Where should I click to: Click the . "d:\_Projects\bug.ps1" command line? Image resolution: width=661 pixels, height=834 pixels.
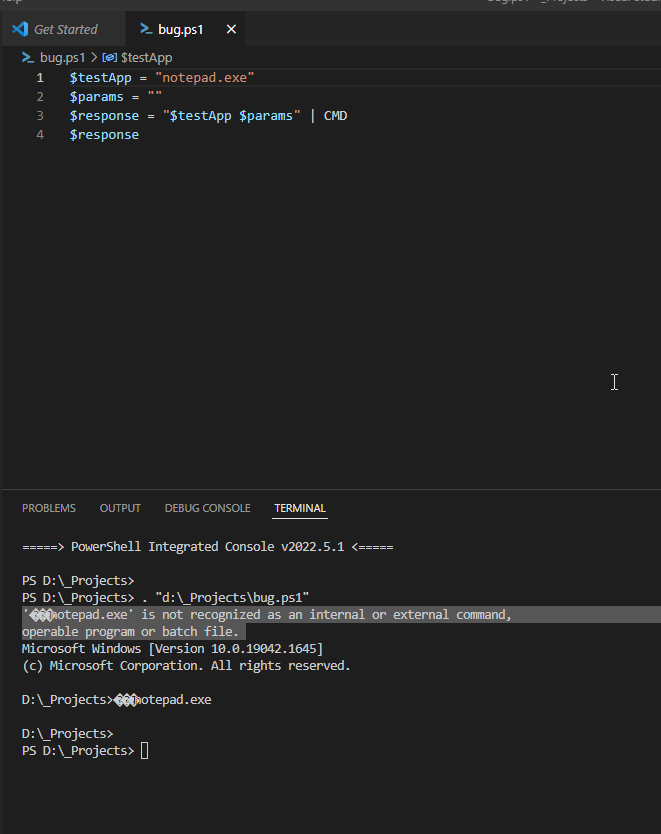click(x=165, y=598)
